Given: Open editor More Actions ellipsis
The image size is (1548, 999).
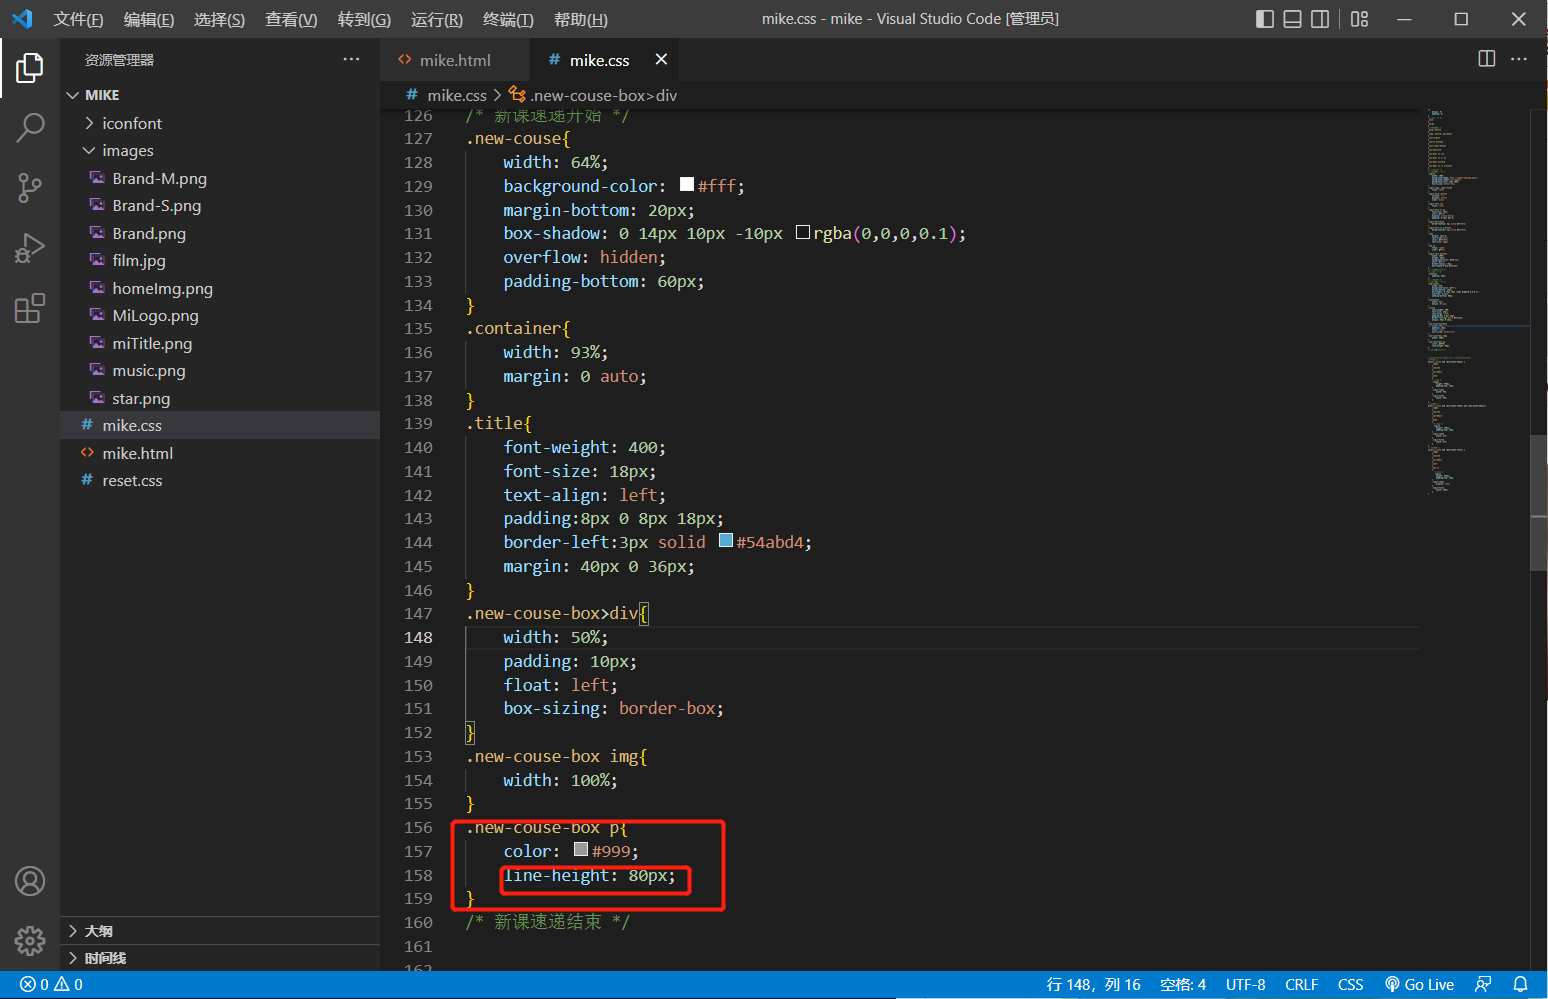Looking at the screenshot, I should coord(1519,59).
